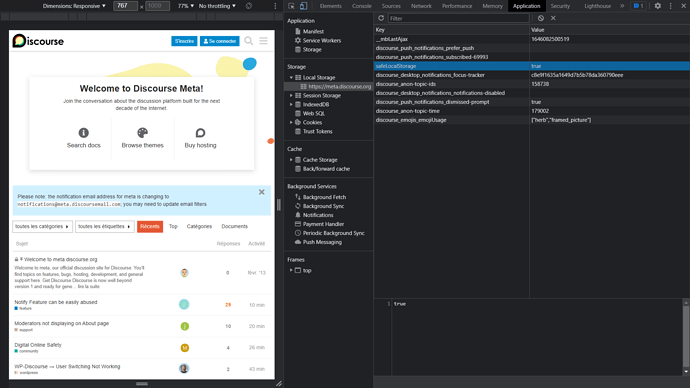Toggle the device toolbar icon
Image resolution: width=690 pixels, height=388 pixels.
pos(303,6)
